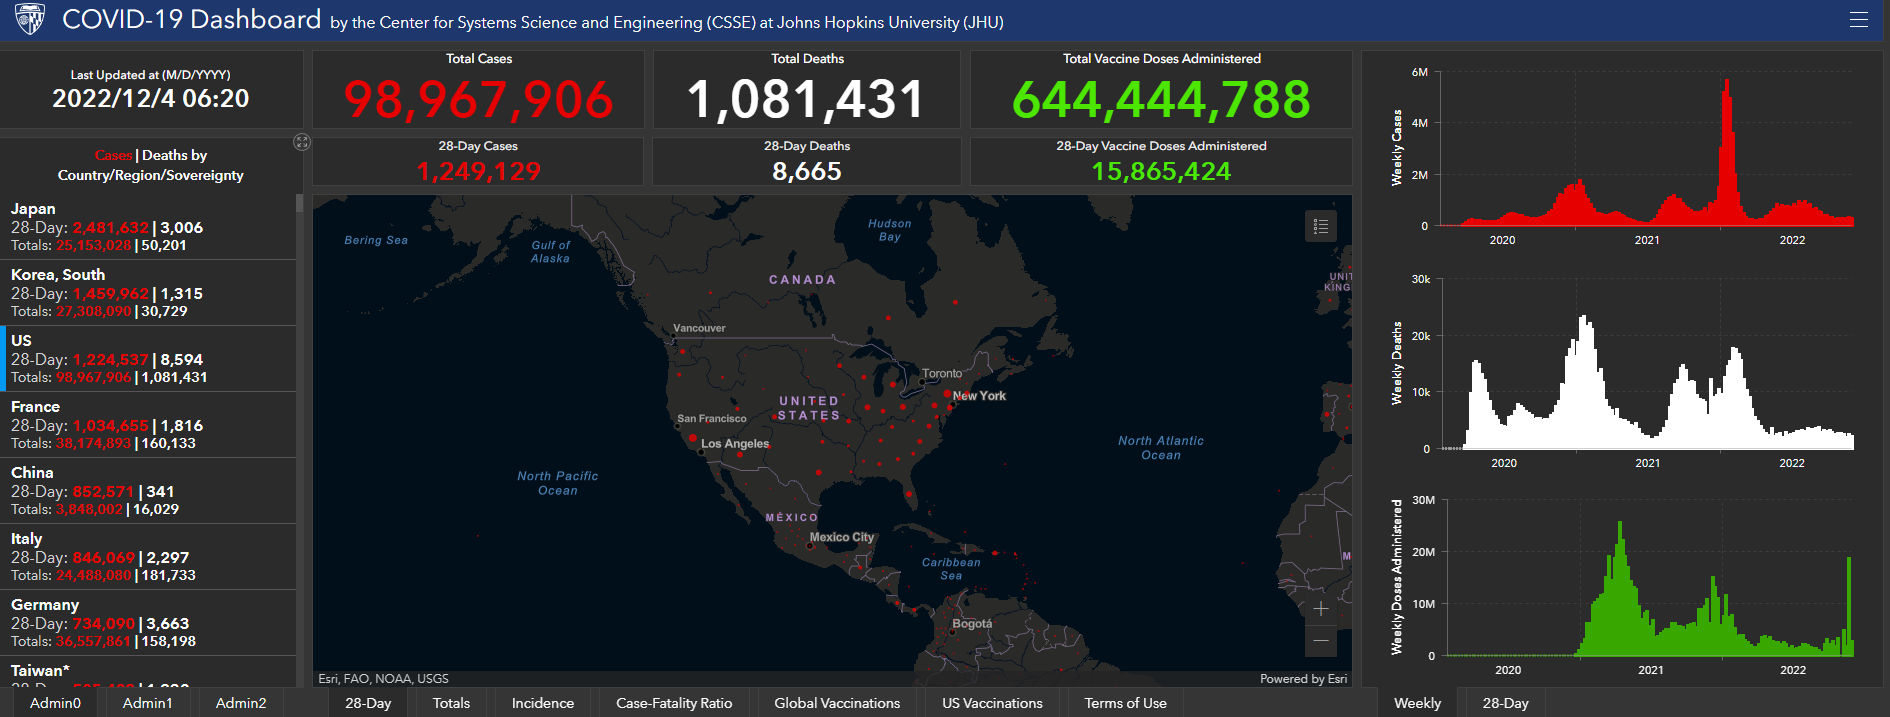1890x717 pixels.
Task: Click the San Francisco label on map
Action: 712,418
